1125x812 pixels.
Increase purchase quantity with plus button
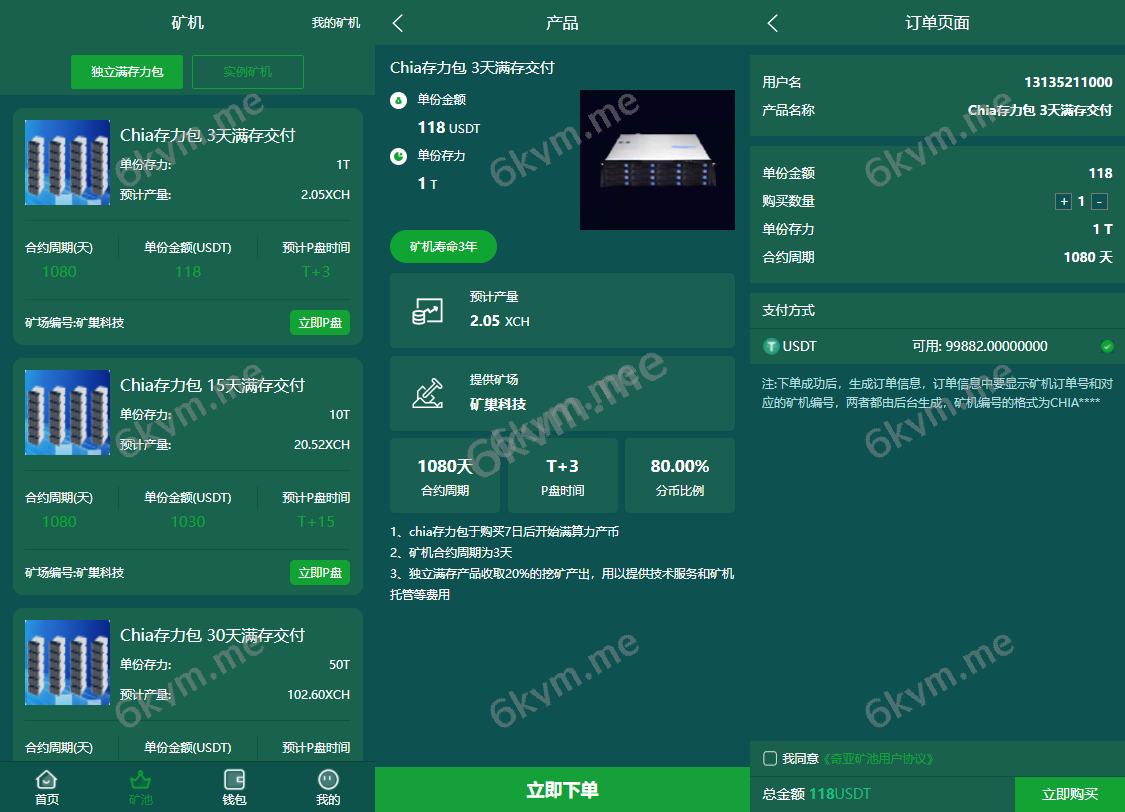tap(1063, 202)
